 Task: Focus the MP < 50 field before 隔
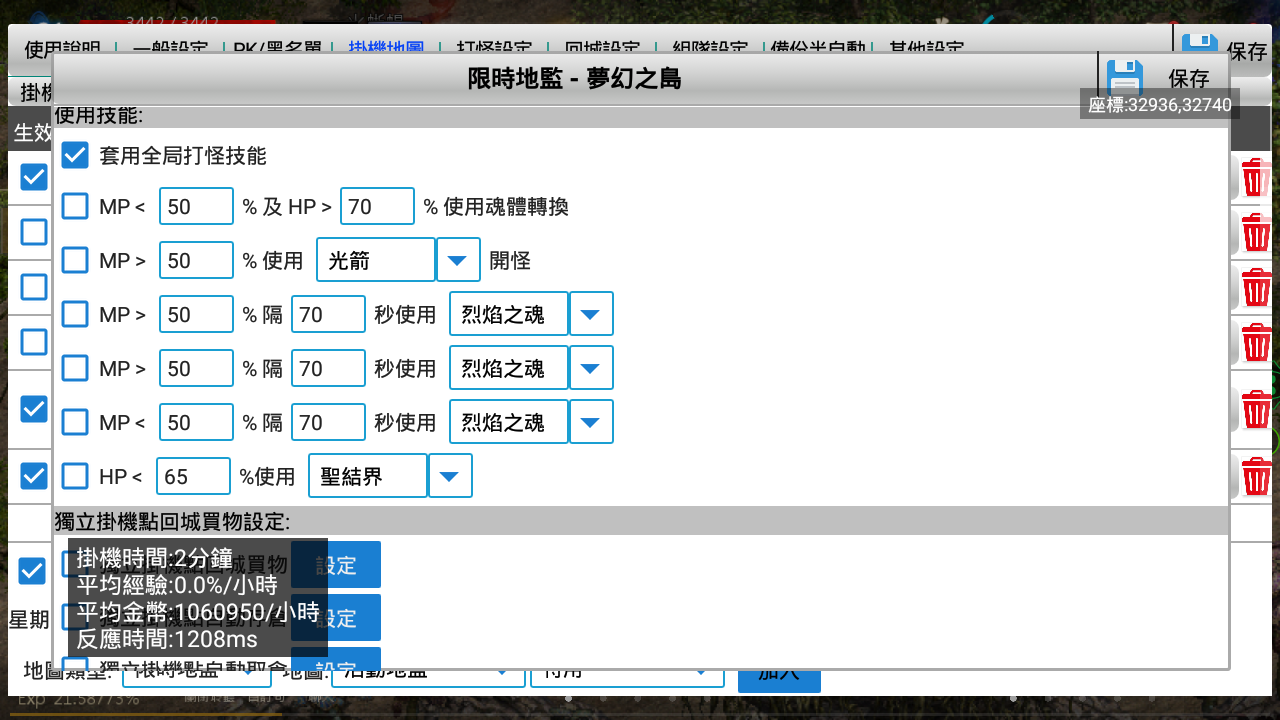pos(196,422)
